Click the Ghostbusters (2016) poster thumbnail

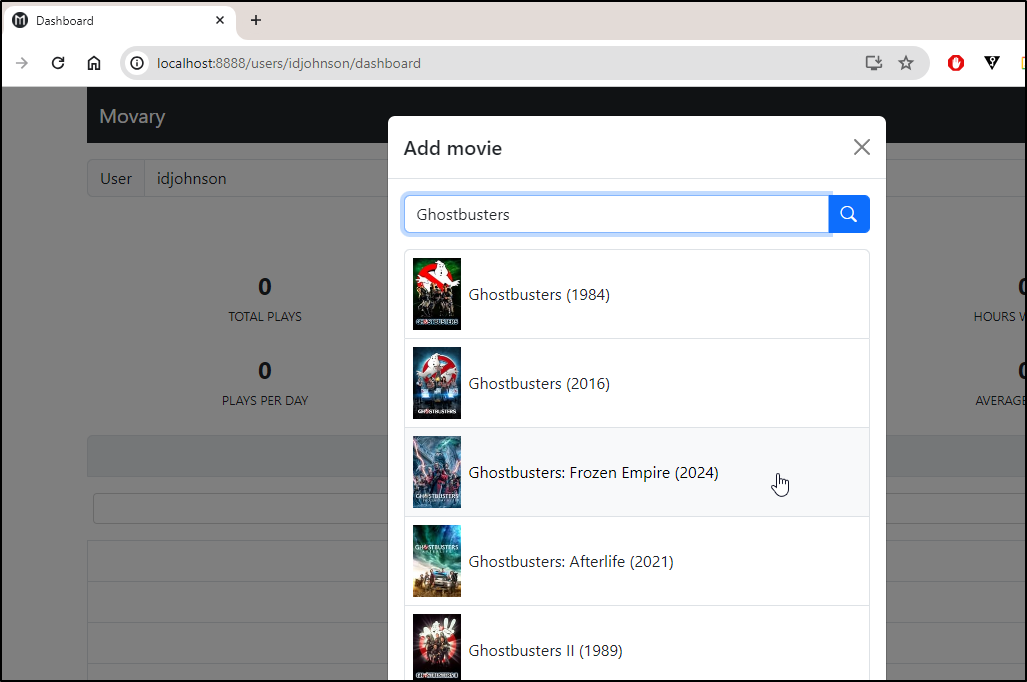click(x=437, y=383)
